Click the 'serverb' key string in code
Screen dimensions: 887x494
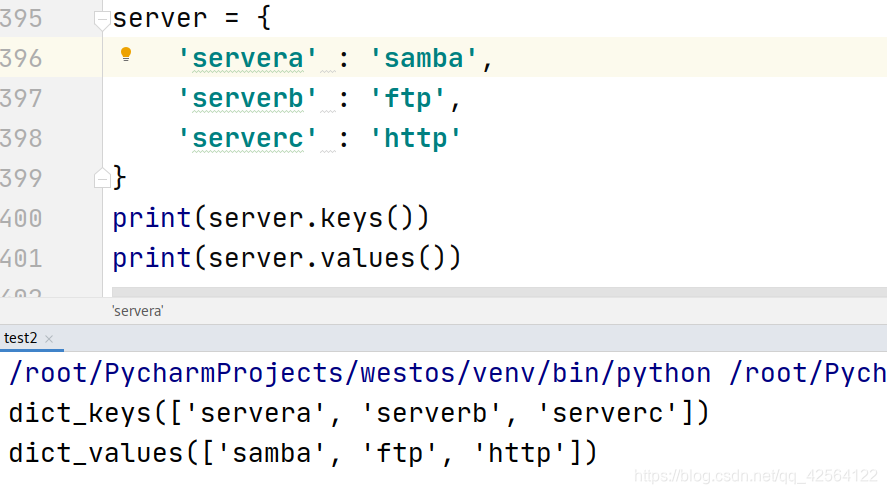(248, 98)
